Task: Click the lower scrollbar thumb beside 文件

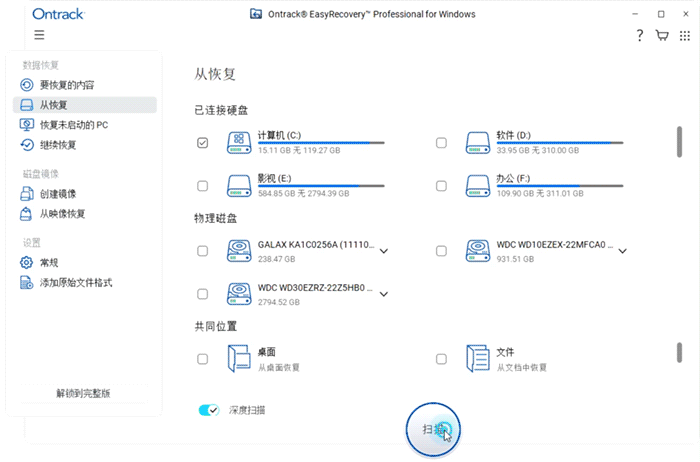Action: coord(679,353)
